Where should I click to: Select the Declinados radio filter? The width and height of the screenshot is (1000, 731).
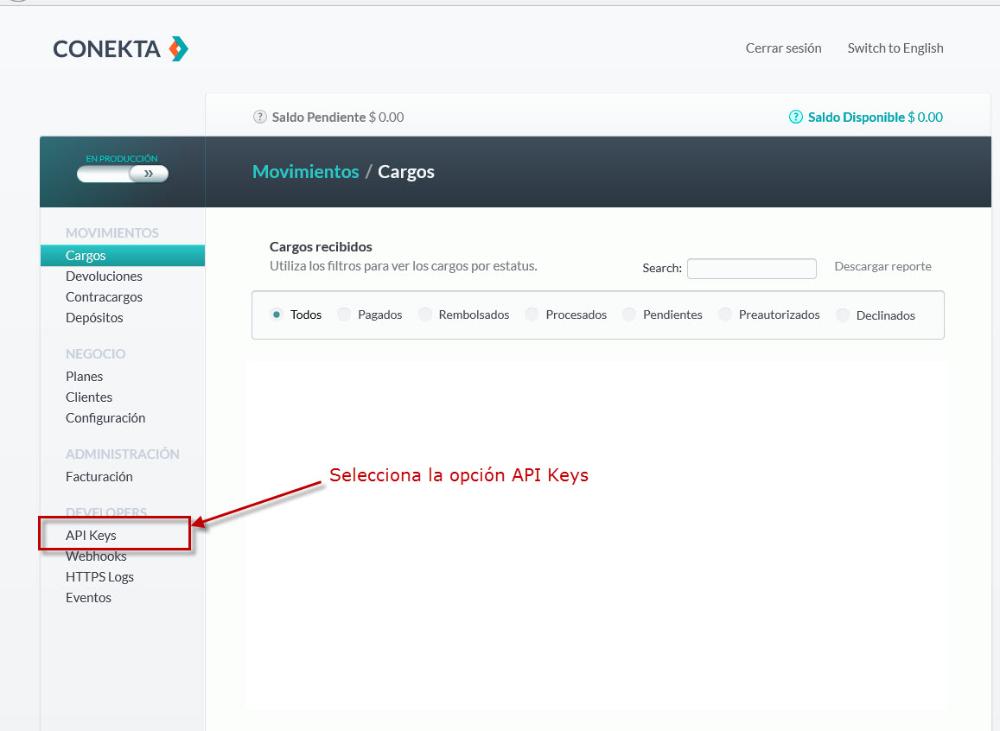842,315
